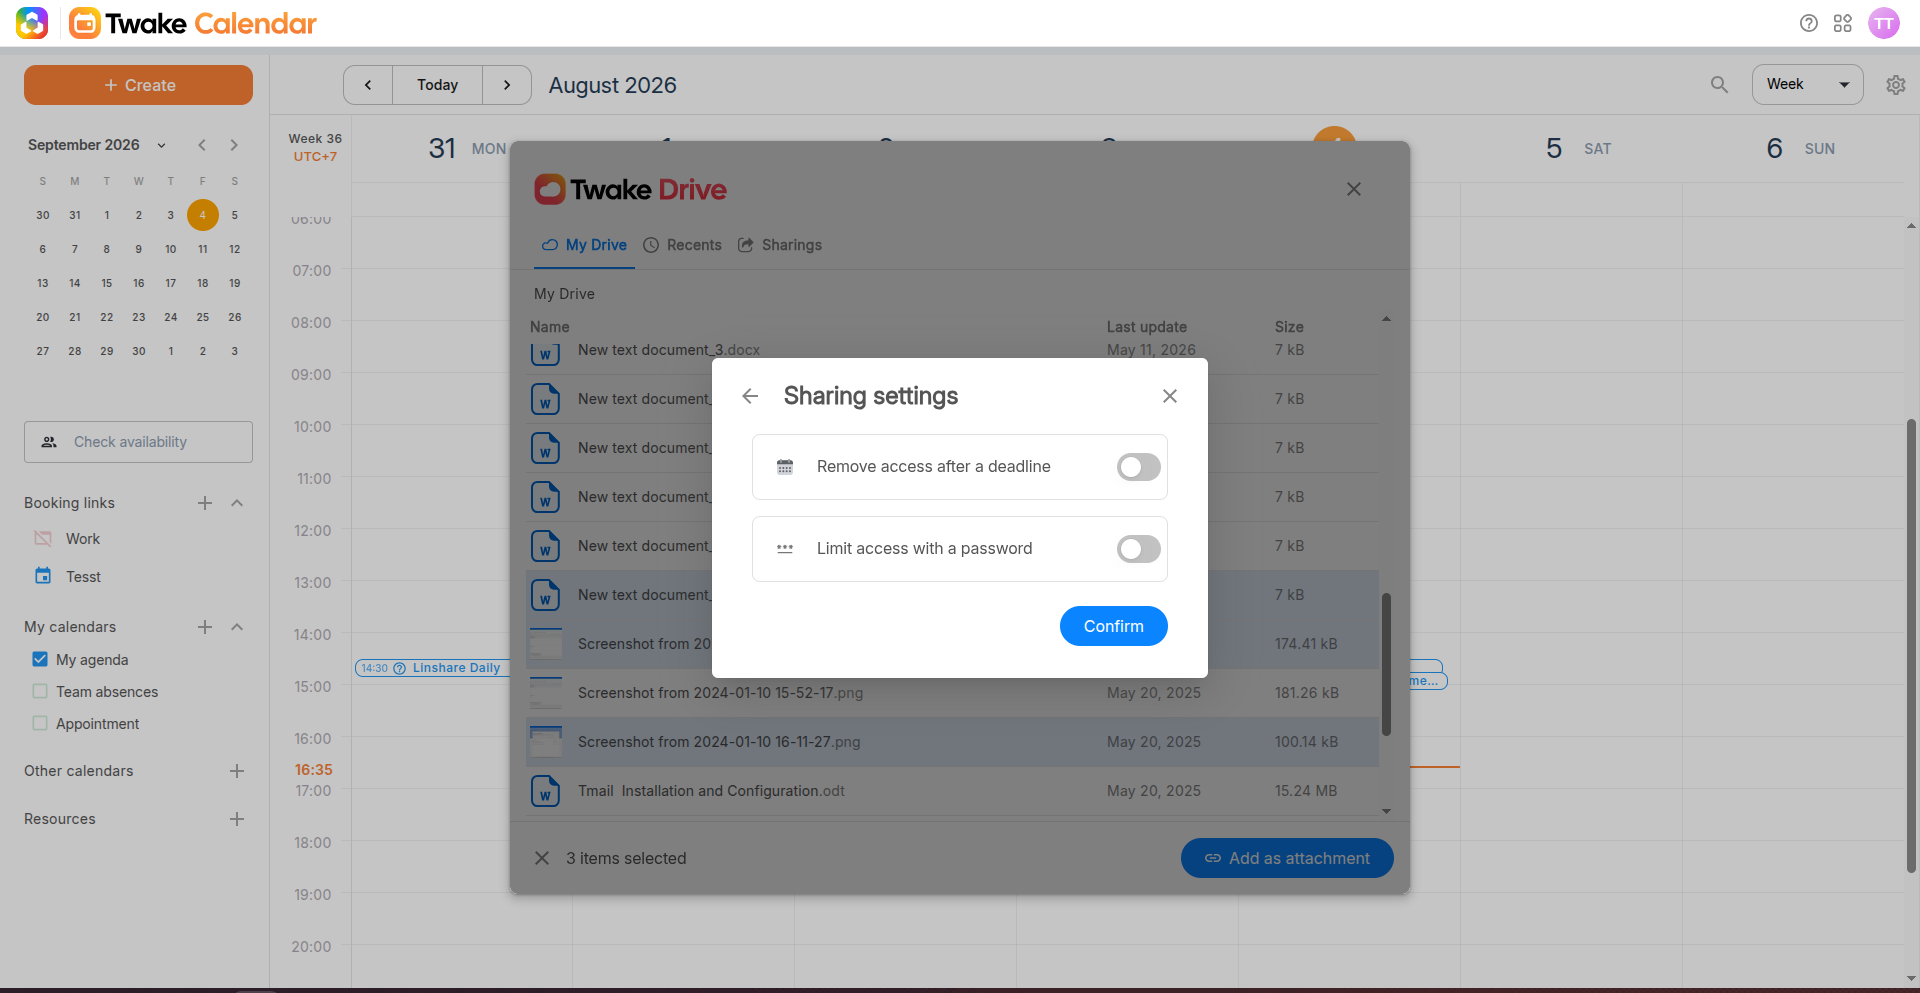Add a calendar under Other calendars

point(237,771)
